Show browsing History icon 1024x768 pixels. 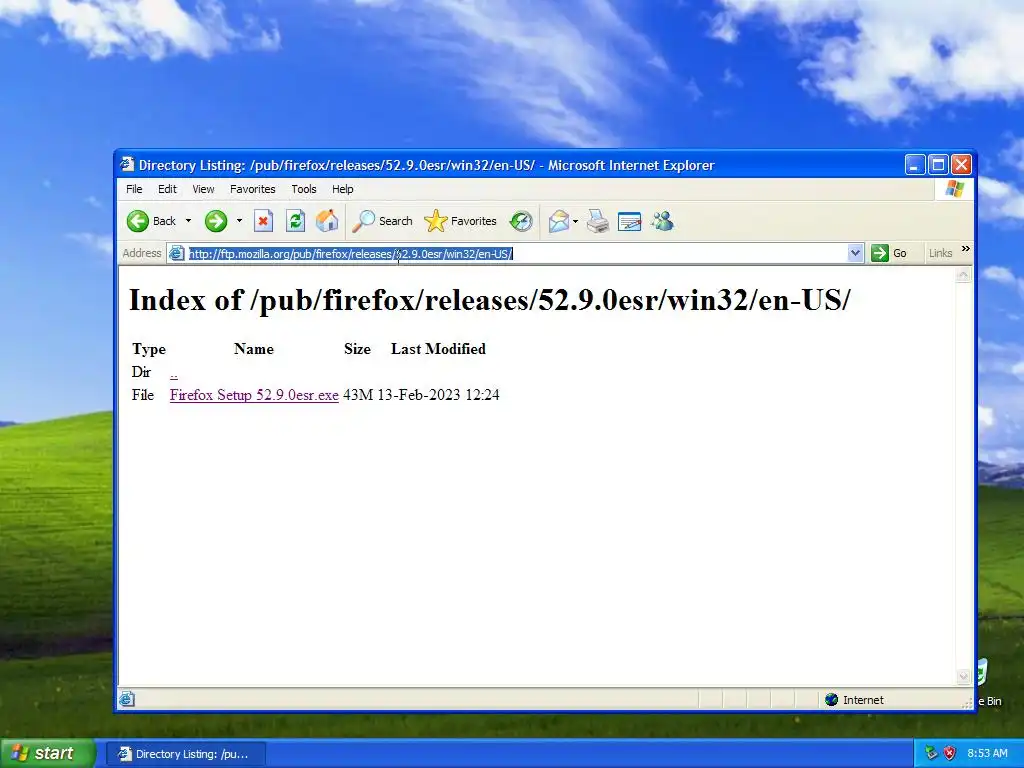pyautogui.click(x=520, y=221)
